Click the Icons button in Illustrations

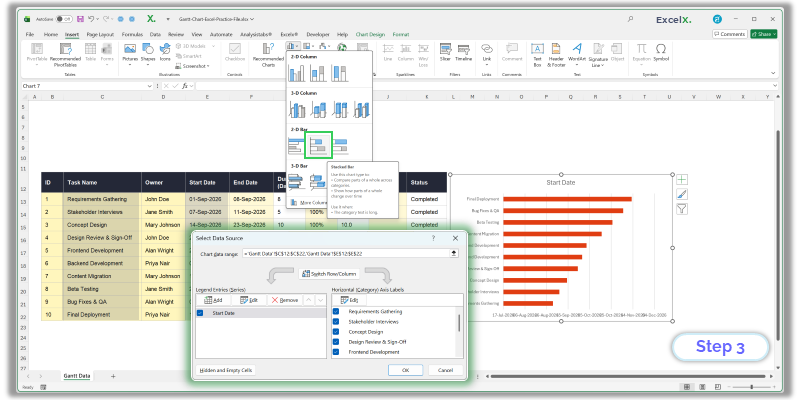pyautogui.click(x=165, y=52)
